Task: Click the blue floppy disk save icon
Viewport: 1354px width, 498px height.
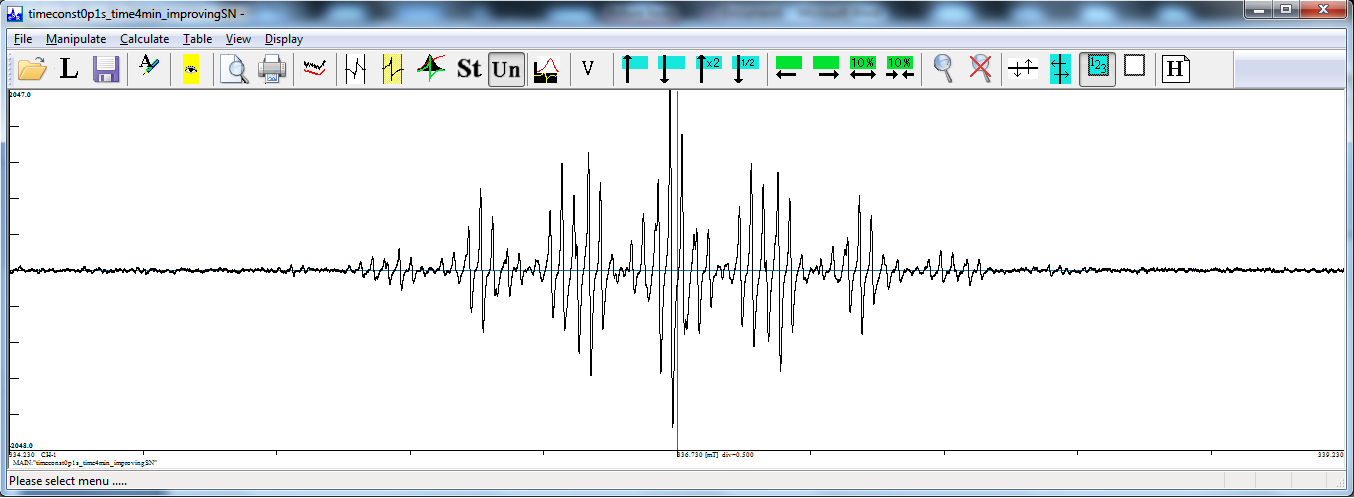Action: [x=107, y=69]
